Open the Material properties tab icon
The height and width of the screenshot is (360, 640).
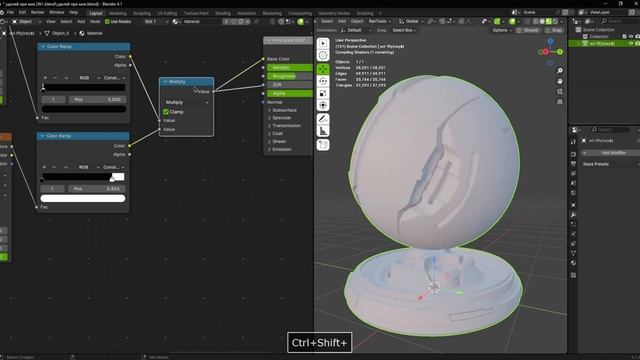(573, 263)
